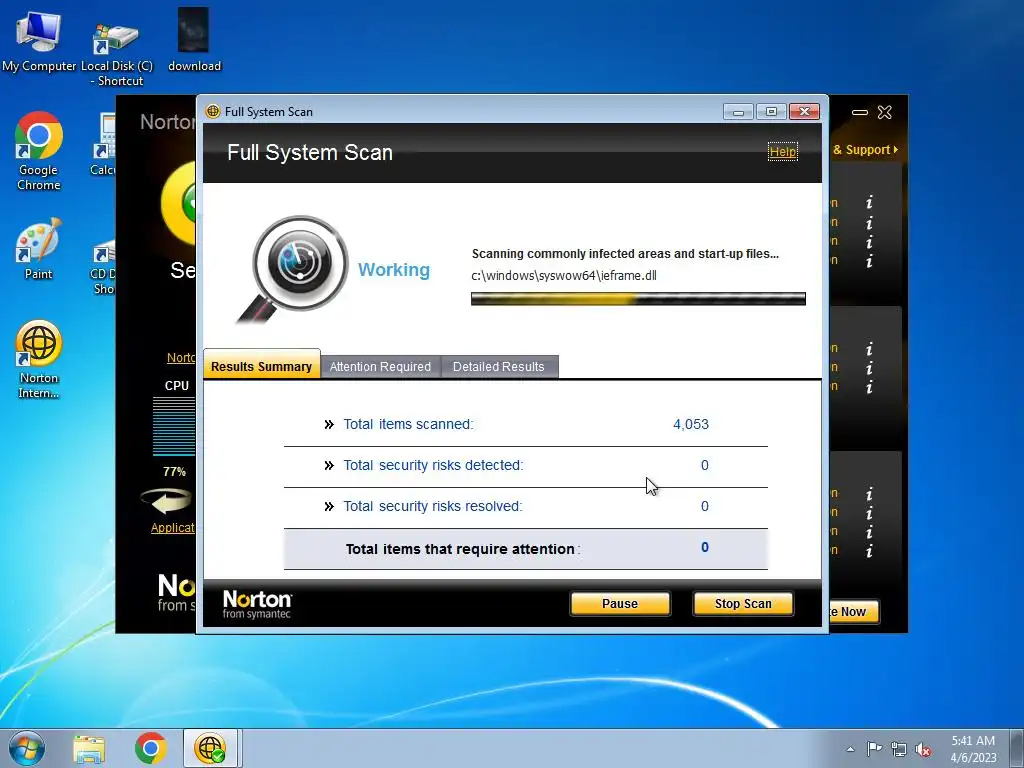
Task: Open the Detailed Results tab
Action: pyautogui.click(x=499, y=367)
